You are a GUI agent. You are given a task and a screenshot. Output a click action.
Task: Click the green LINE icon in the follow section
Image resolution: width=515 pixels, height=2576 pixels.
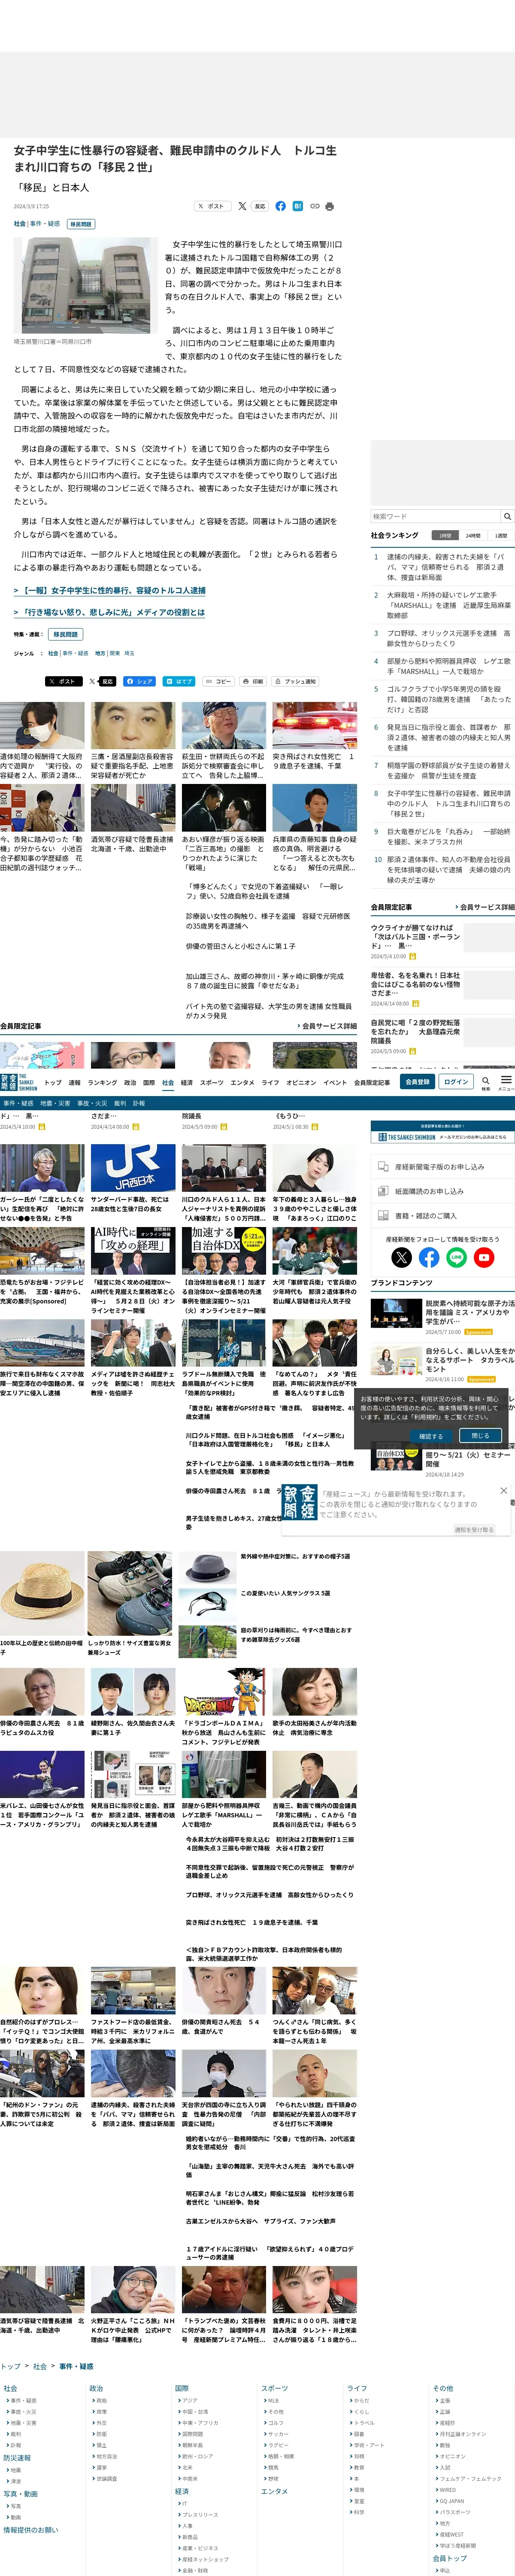457,1258
